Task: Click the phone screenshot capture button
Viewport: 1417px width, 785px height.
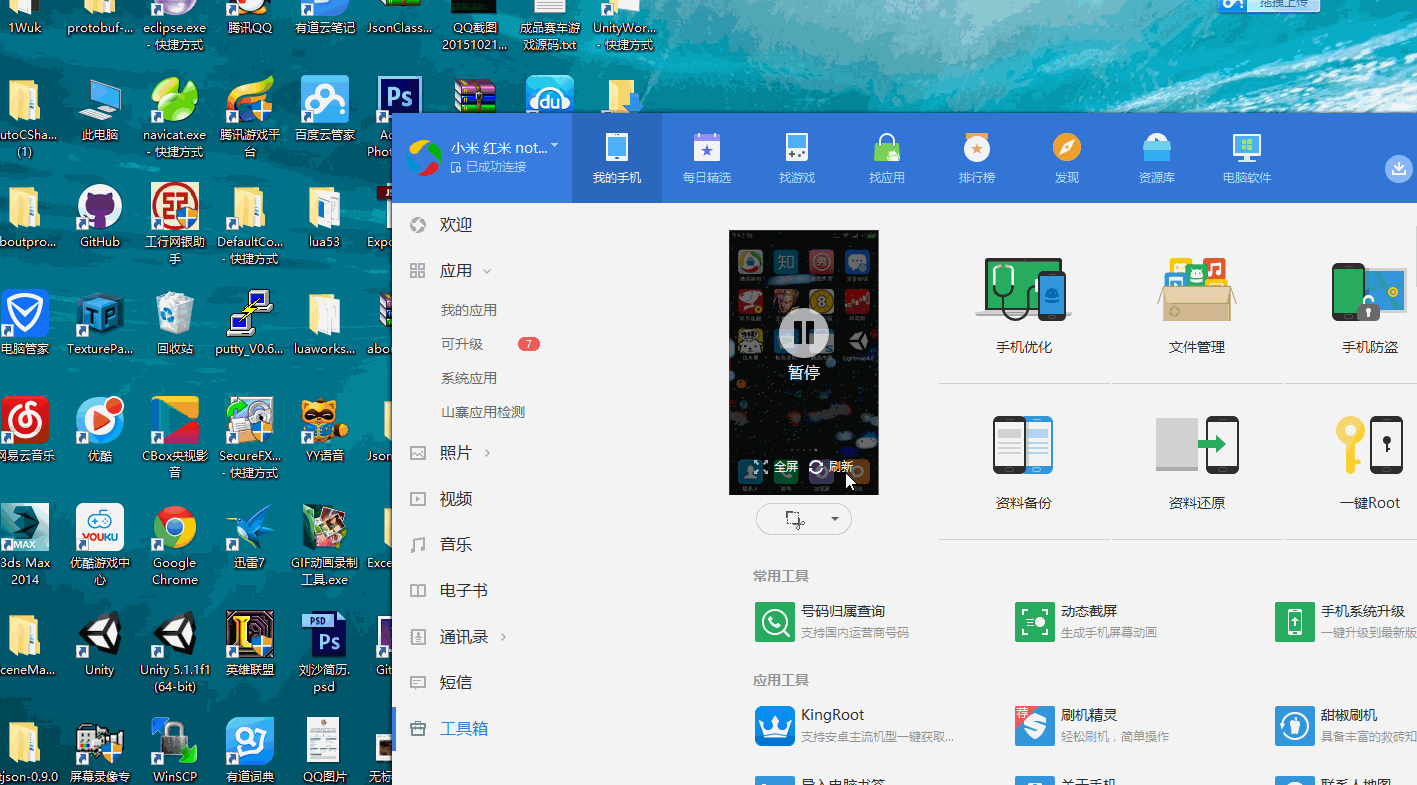Action: [794, 519]
